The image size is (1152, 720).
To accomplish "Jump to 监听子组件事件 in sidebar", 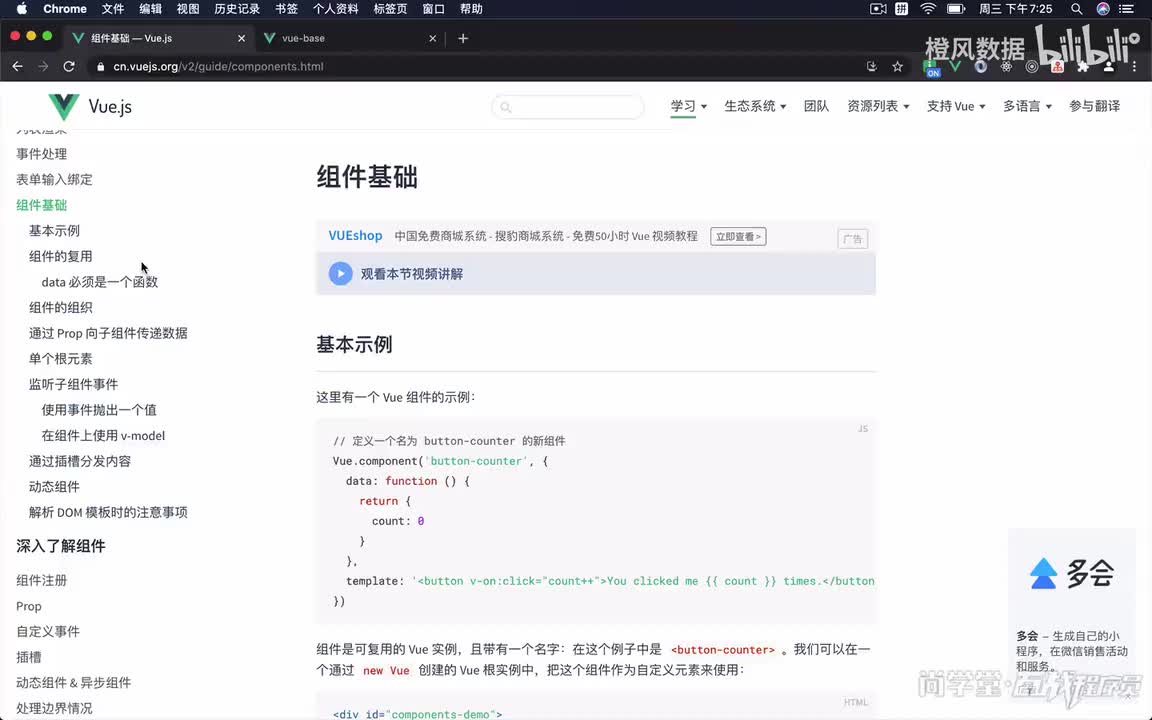I will (73, 384).
